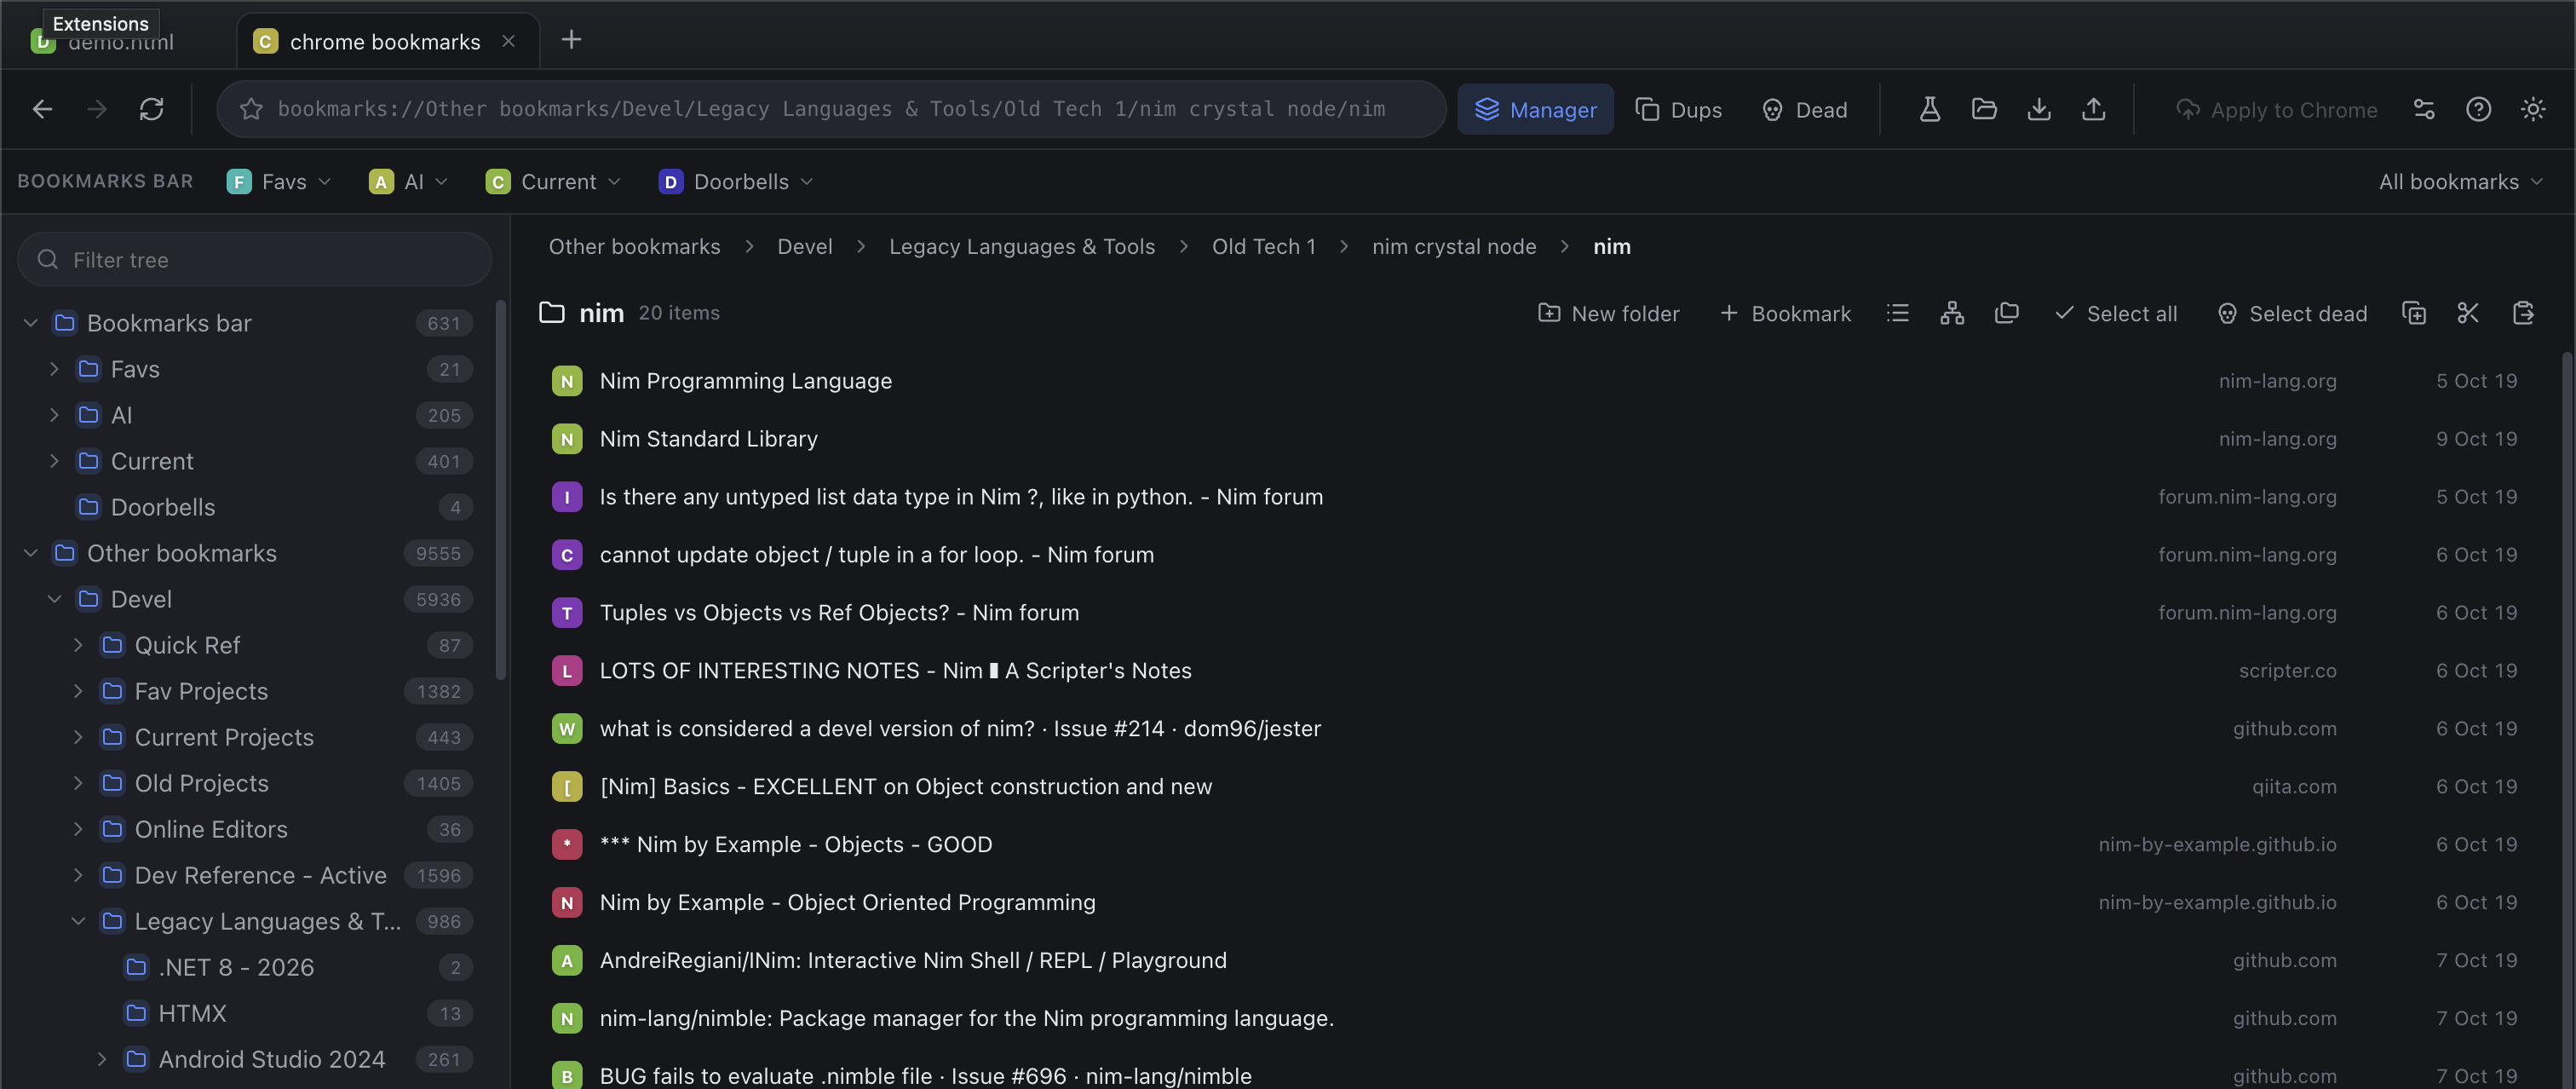Click the open folder icon in toolbar
Screen dimensions: 2576x1089
point(1984,109)
